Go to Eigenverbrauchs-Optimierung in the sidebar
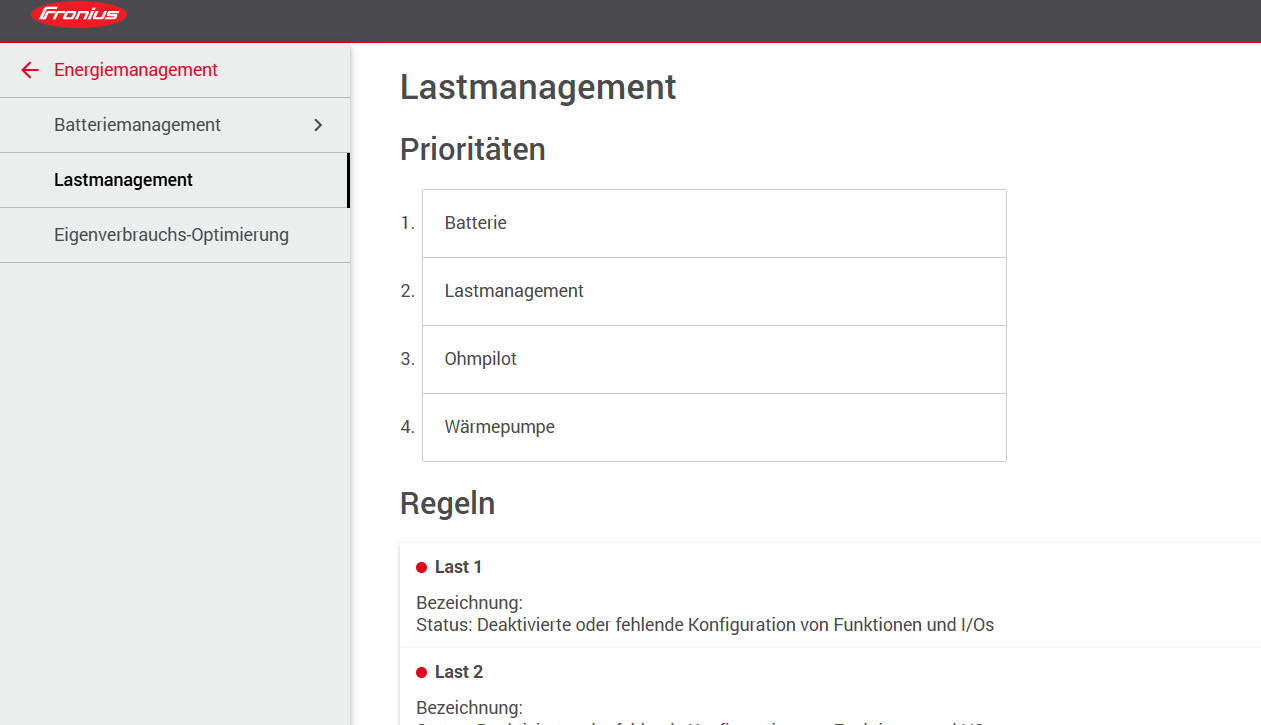The height and width of the screenshot is (725, 1261). tap(171, 235)
